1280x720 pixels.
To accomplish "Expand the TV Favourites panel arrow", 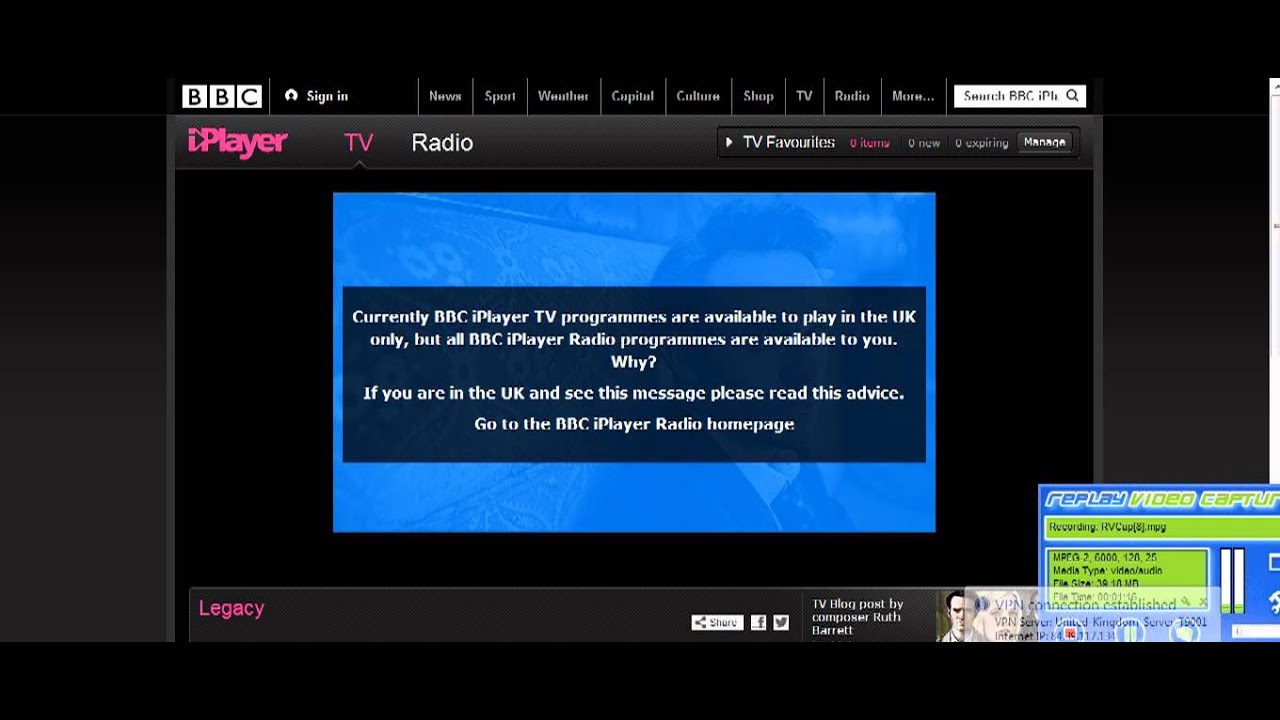I will point(729,143).
